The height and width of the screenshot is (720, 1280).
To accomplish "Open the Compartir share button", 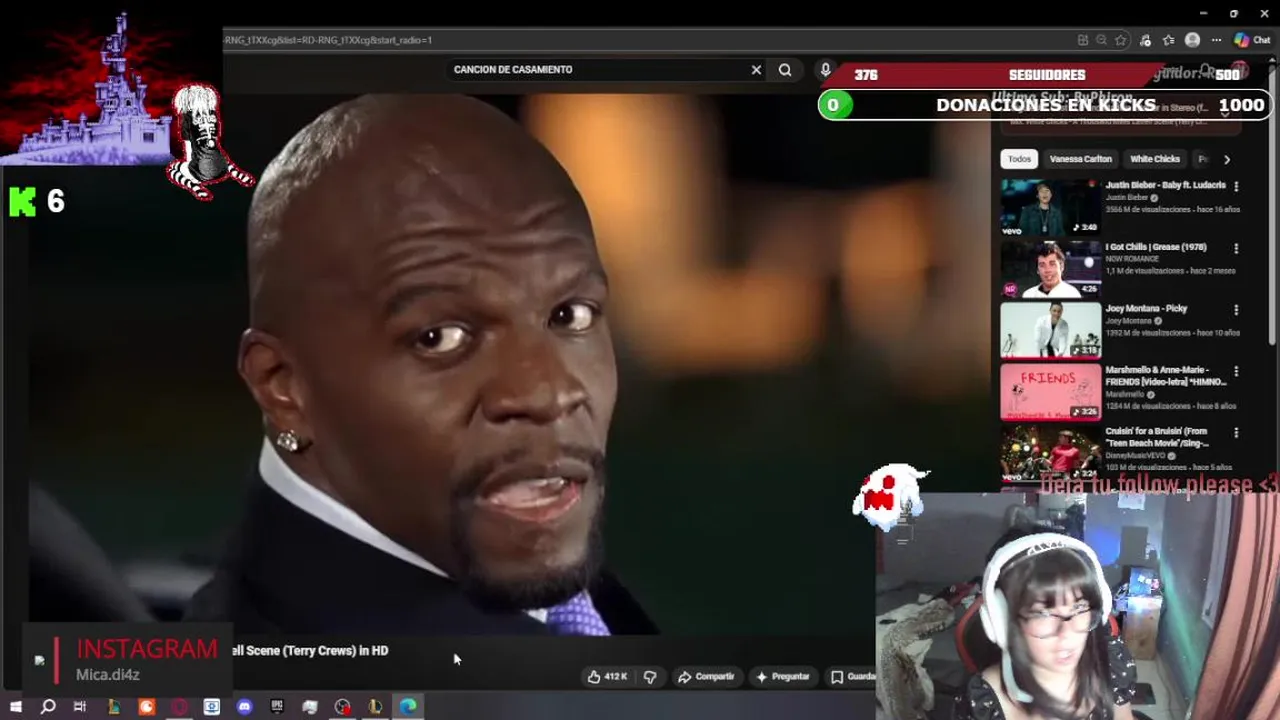I will (x=706, y=677).
